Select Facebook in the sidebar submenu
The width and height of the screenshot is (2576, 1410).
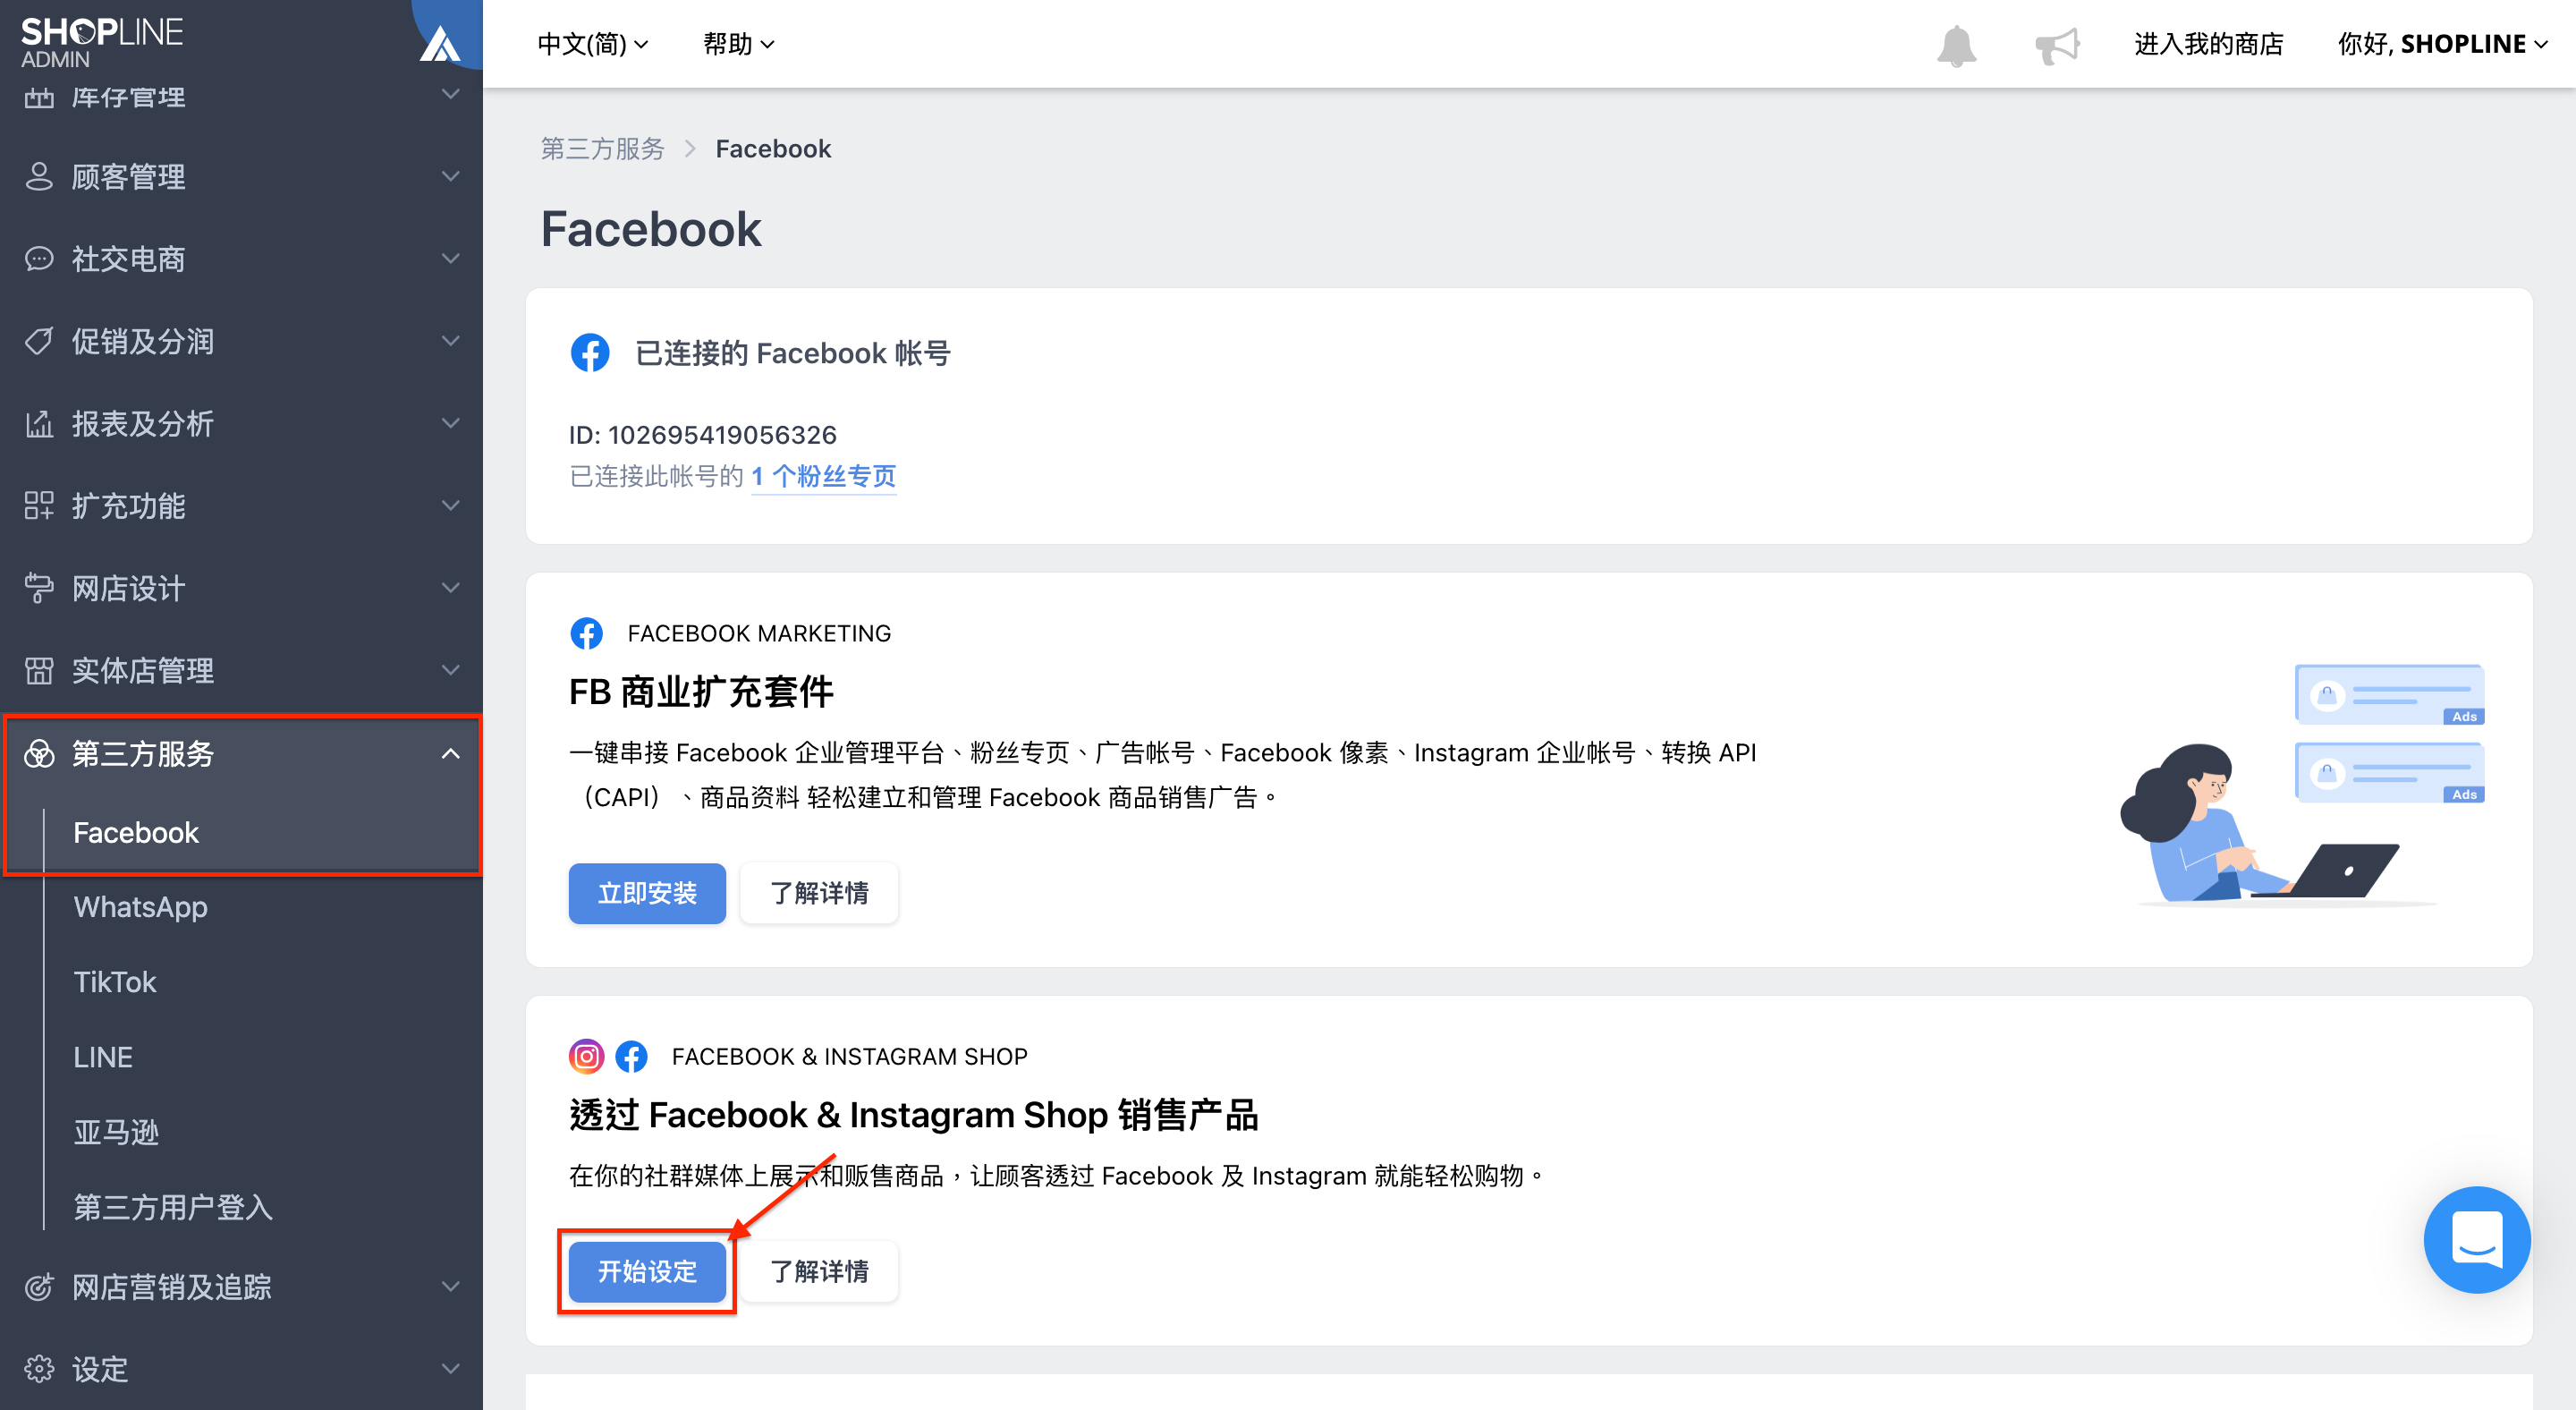click(136, 832)
